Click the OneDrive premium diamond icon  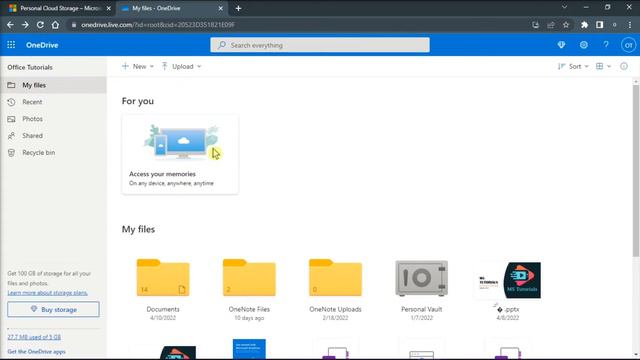561,45
